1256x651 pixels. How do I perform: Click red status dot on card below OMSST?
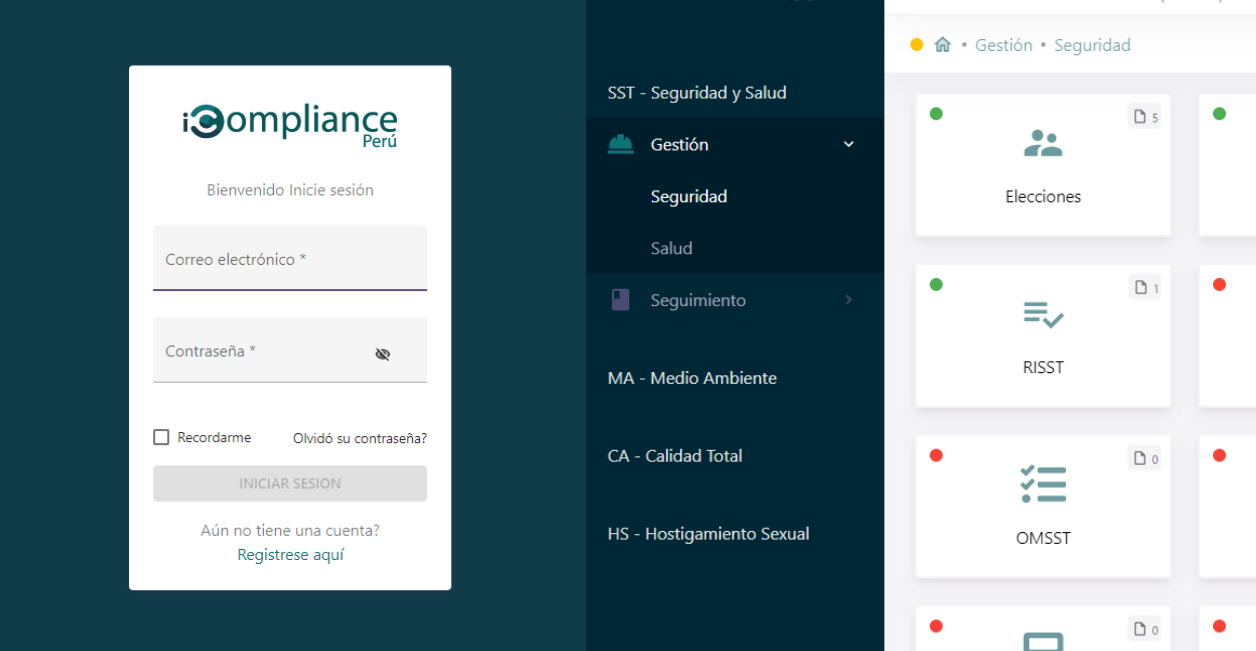click(936, 626)
